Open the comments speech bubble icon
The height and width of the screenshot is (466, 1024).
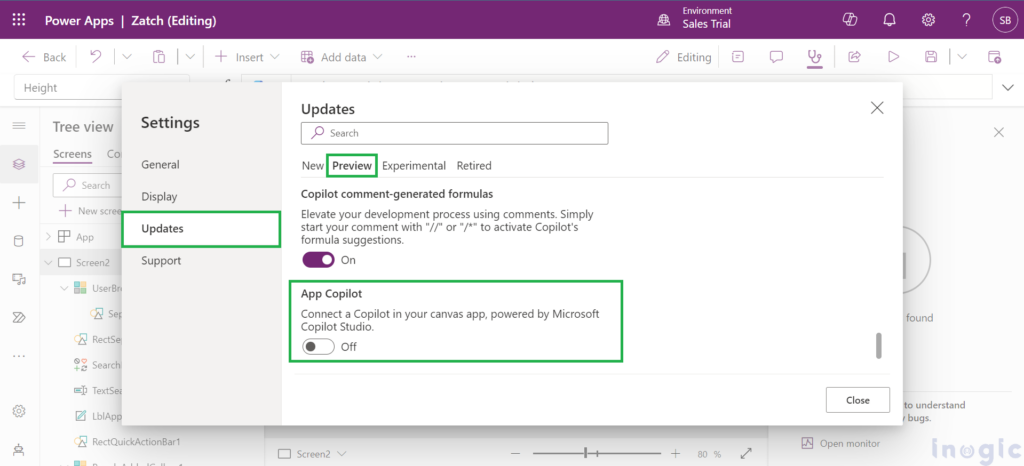(776, 57)
